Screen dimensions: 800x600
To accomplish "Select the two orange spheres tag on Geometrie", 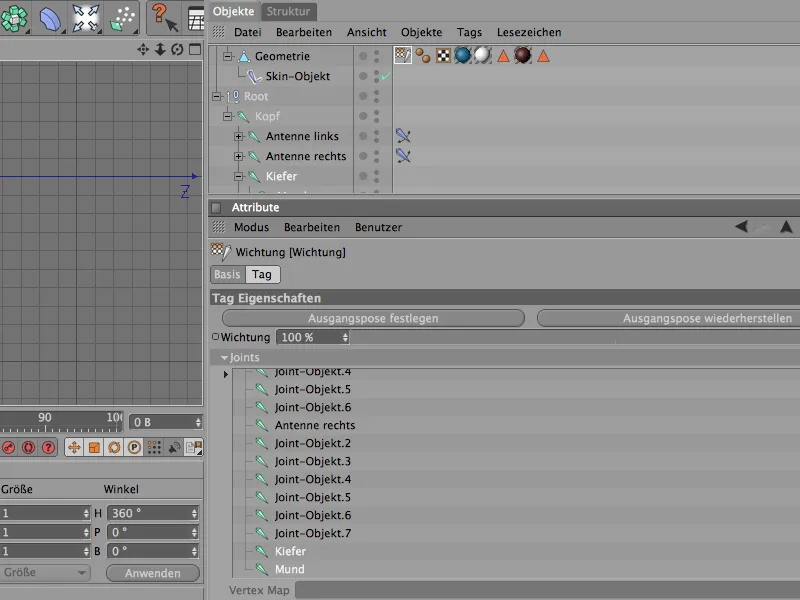I will (423, 56).
